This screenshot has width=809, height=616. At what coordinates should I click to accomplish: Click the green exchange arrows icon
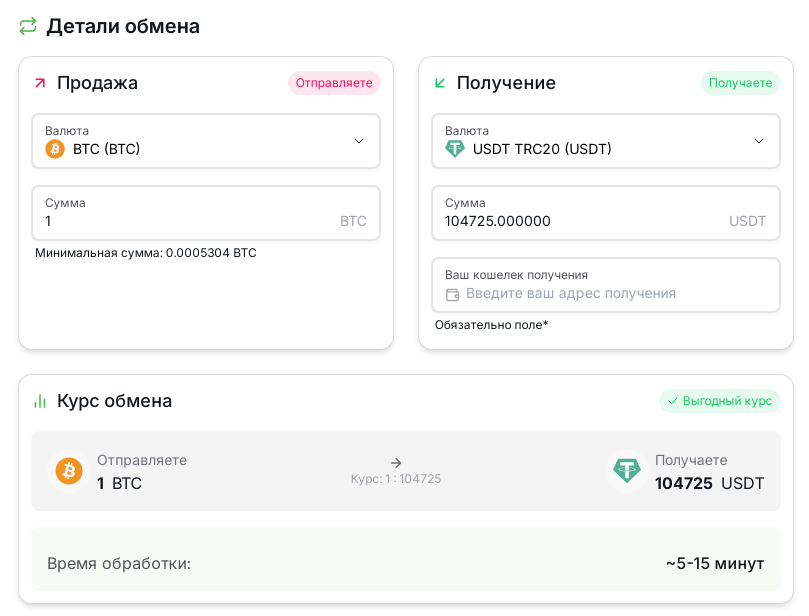tap(28, 26)
